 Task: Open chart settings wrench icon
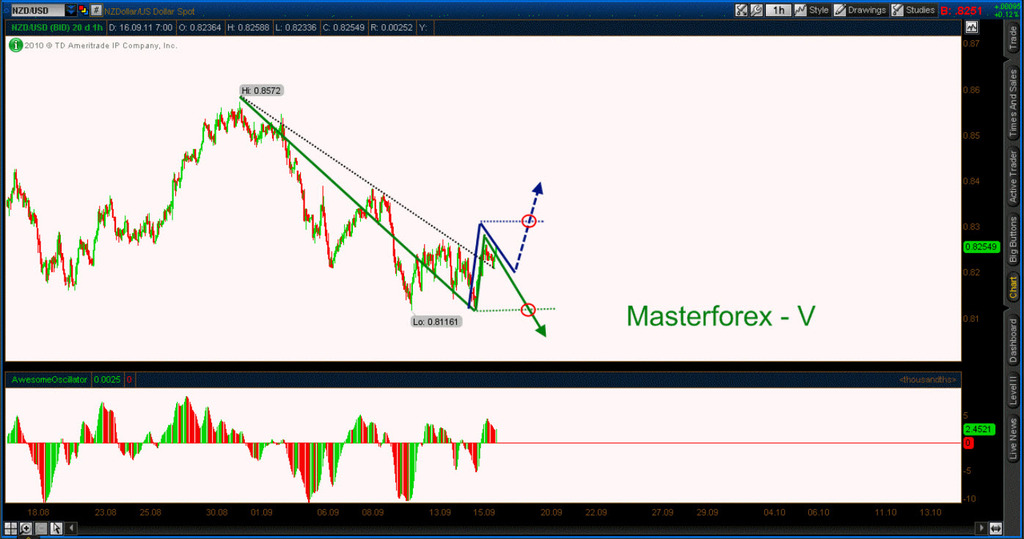coord(756,10)
